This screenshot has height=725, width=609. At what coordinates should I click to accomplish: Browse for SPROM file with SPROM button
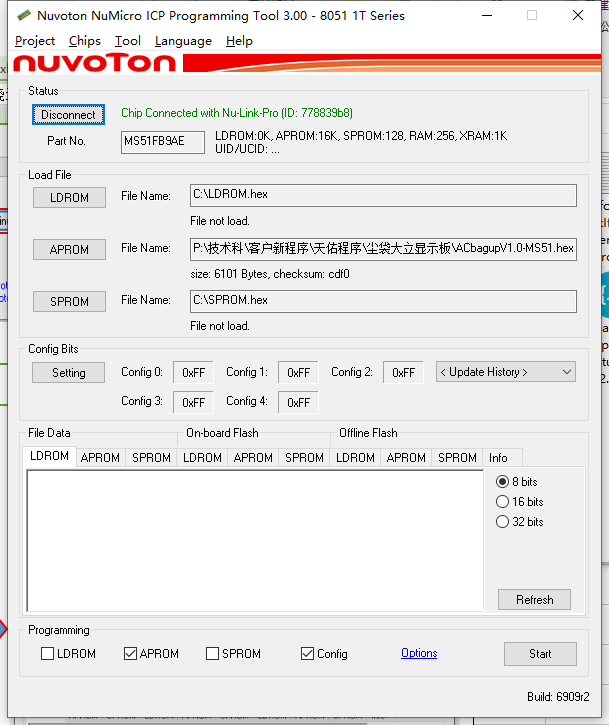[69, 301]
